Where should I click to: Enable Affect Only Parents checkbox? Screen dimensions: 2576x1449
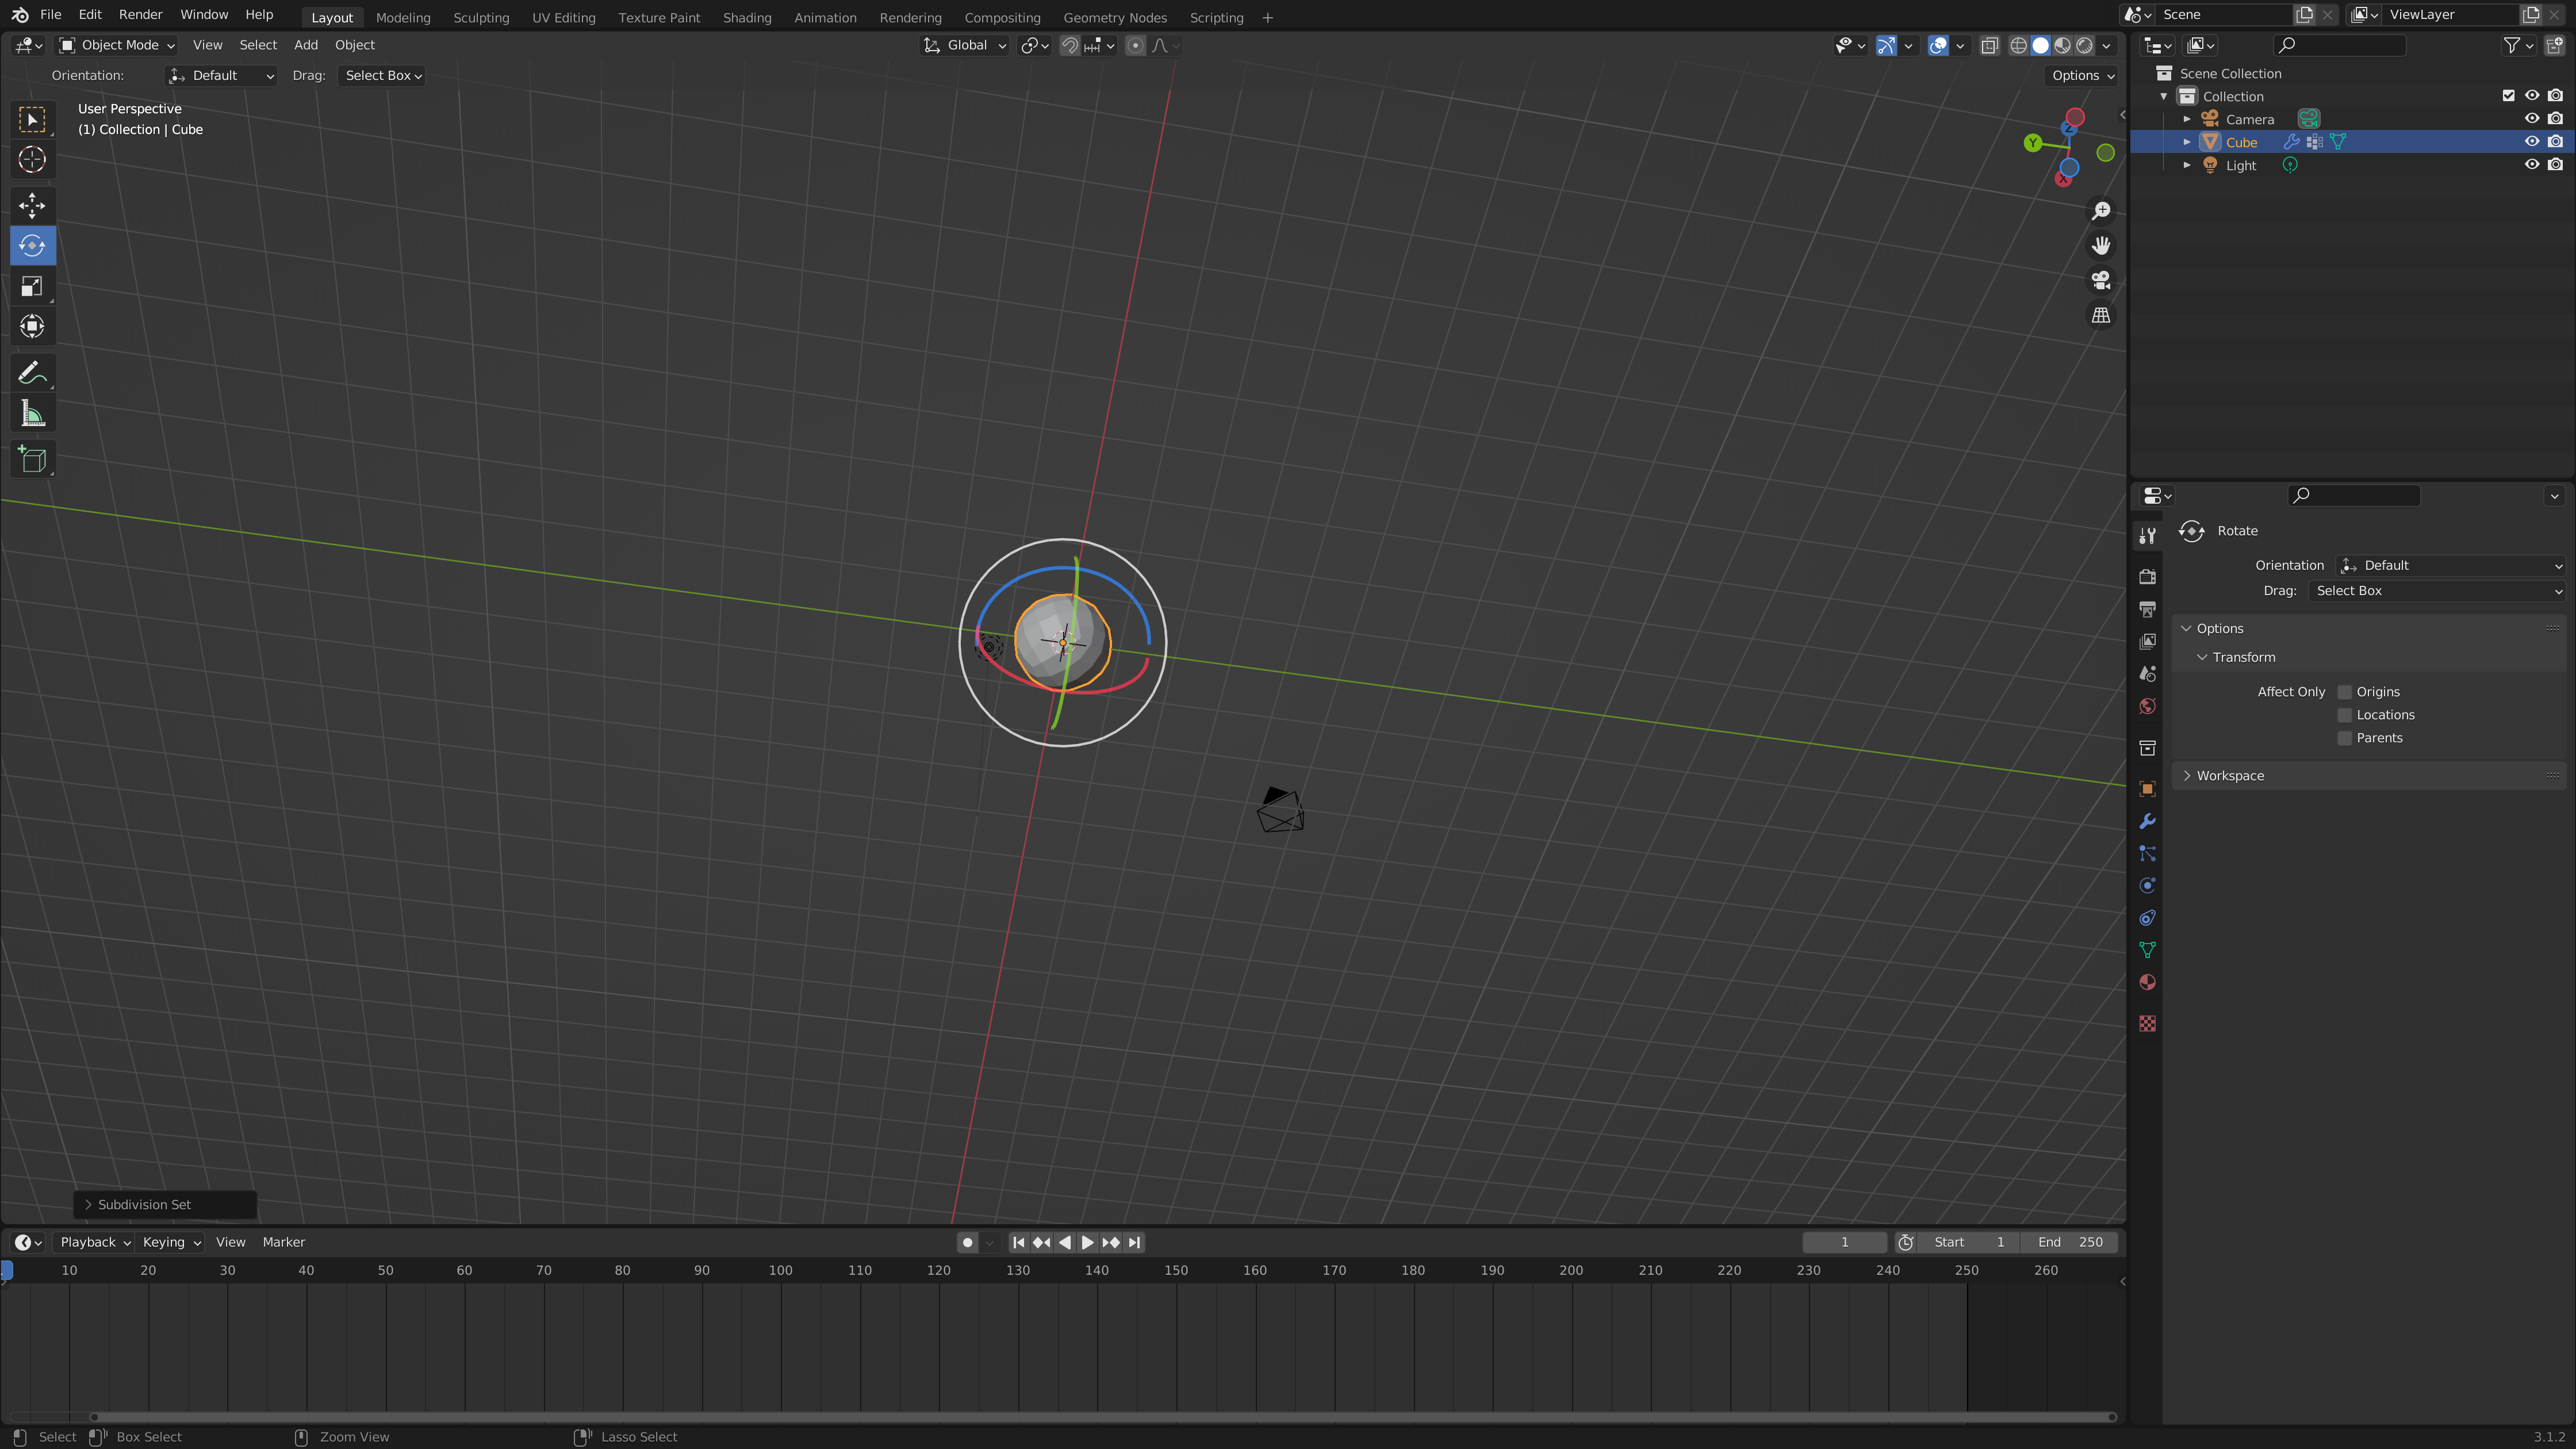click(x=2344, y=738)
